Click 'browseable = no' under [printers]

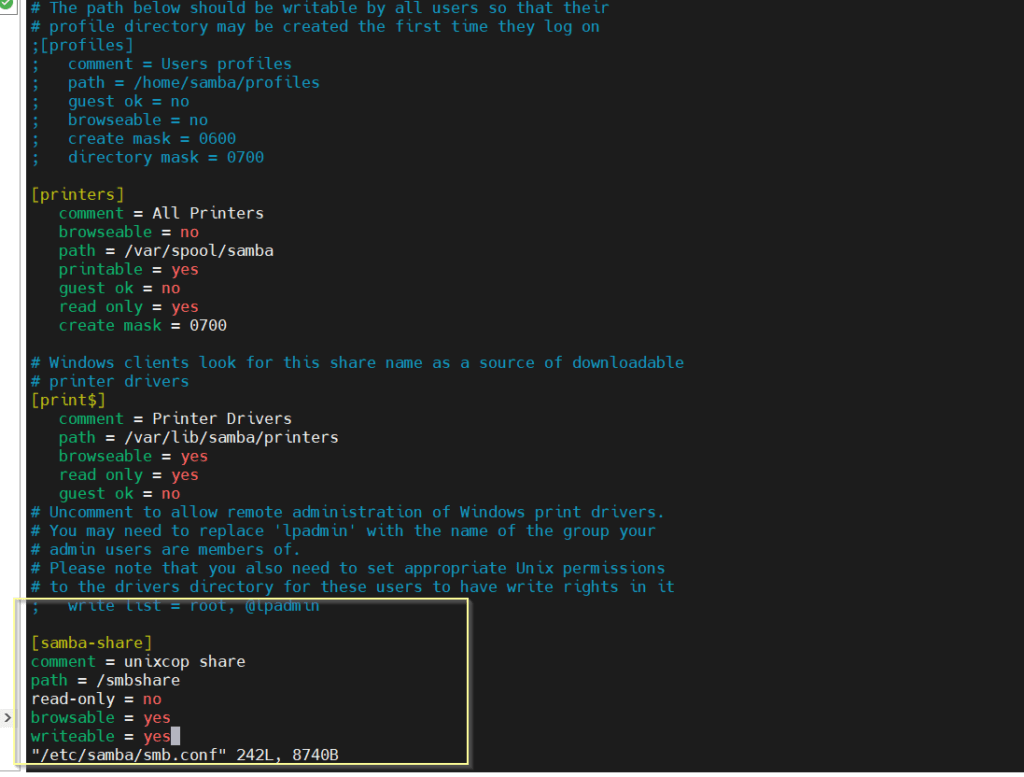click(x=129, y=232)
